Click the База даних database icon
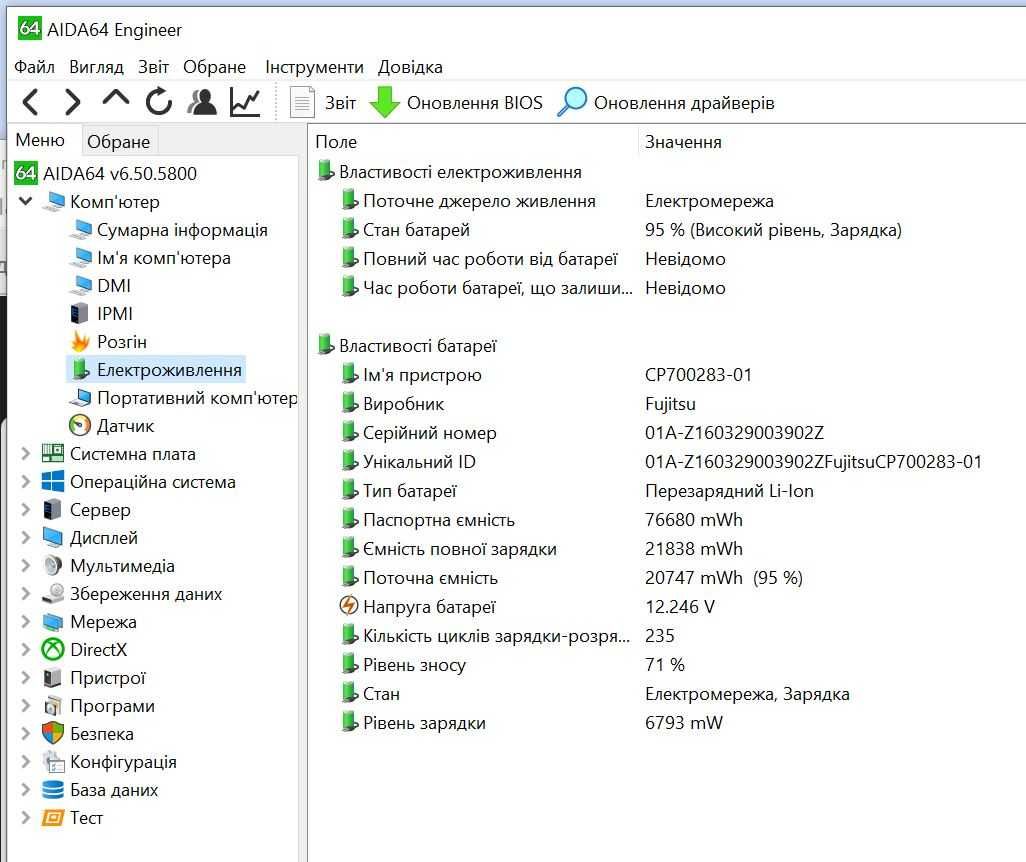This screenshot has height=862, width=1026. point(52,789)
